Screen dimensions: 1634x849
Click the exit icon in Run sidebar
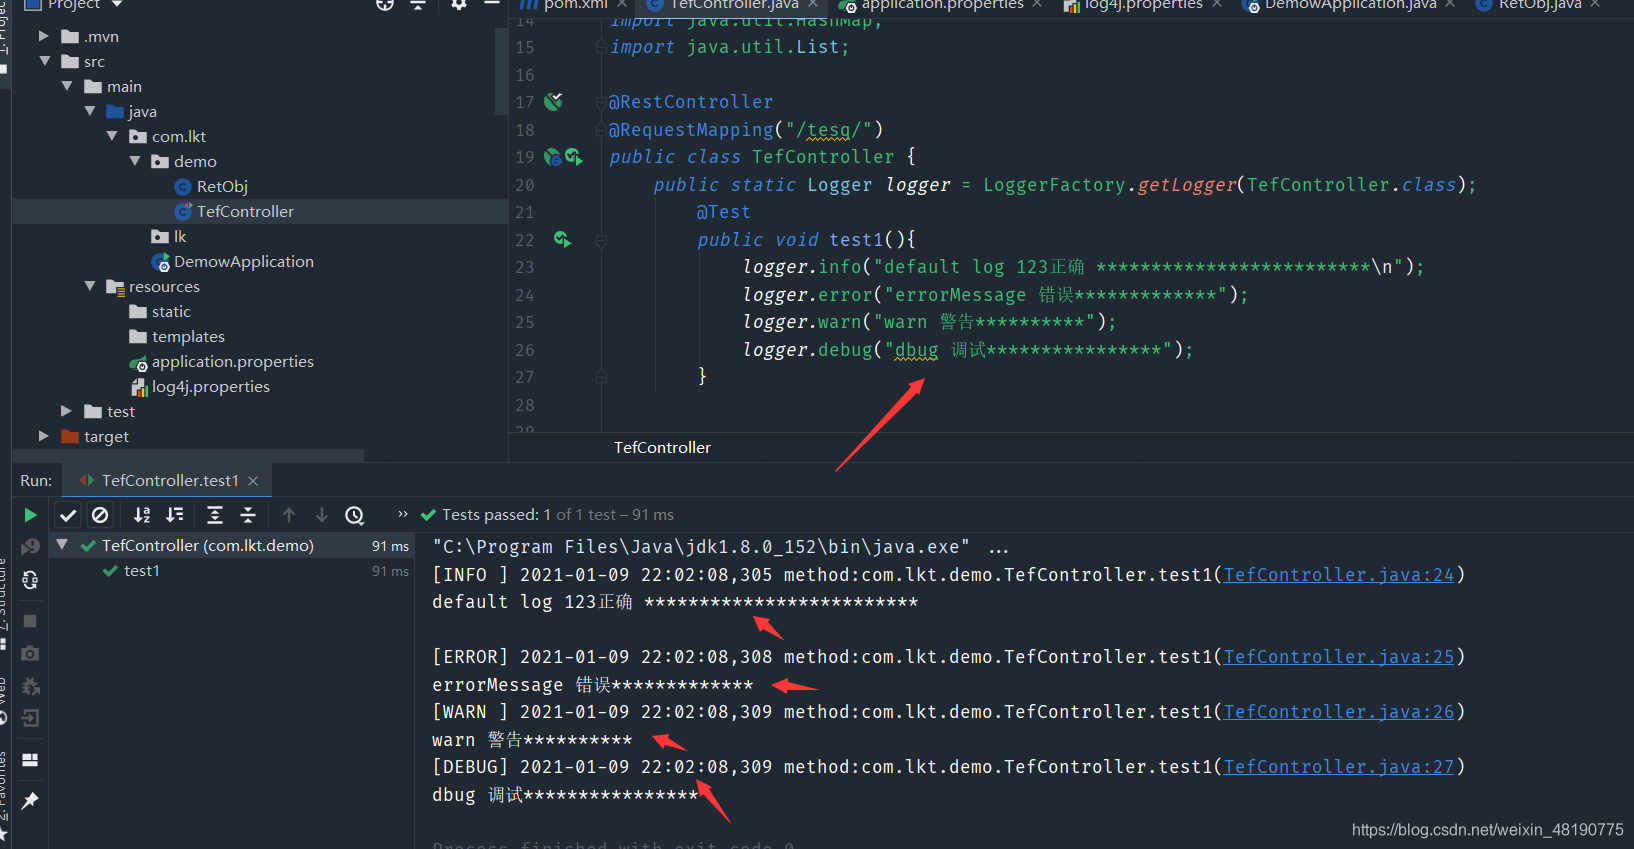tap(30, 718)
